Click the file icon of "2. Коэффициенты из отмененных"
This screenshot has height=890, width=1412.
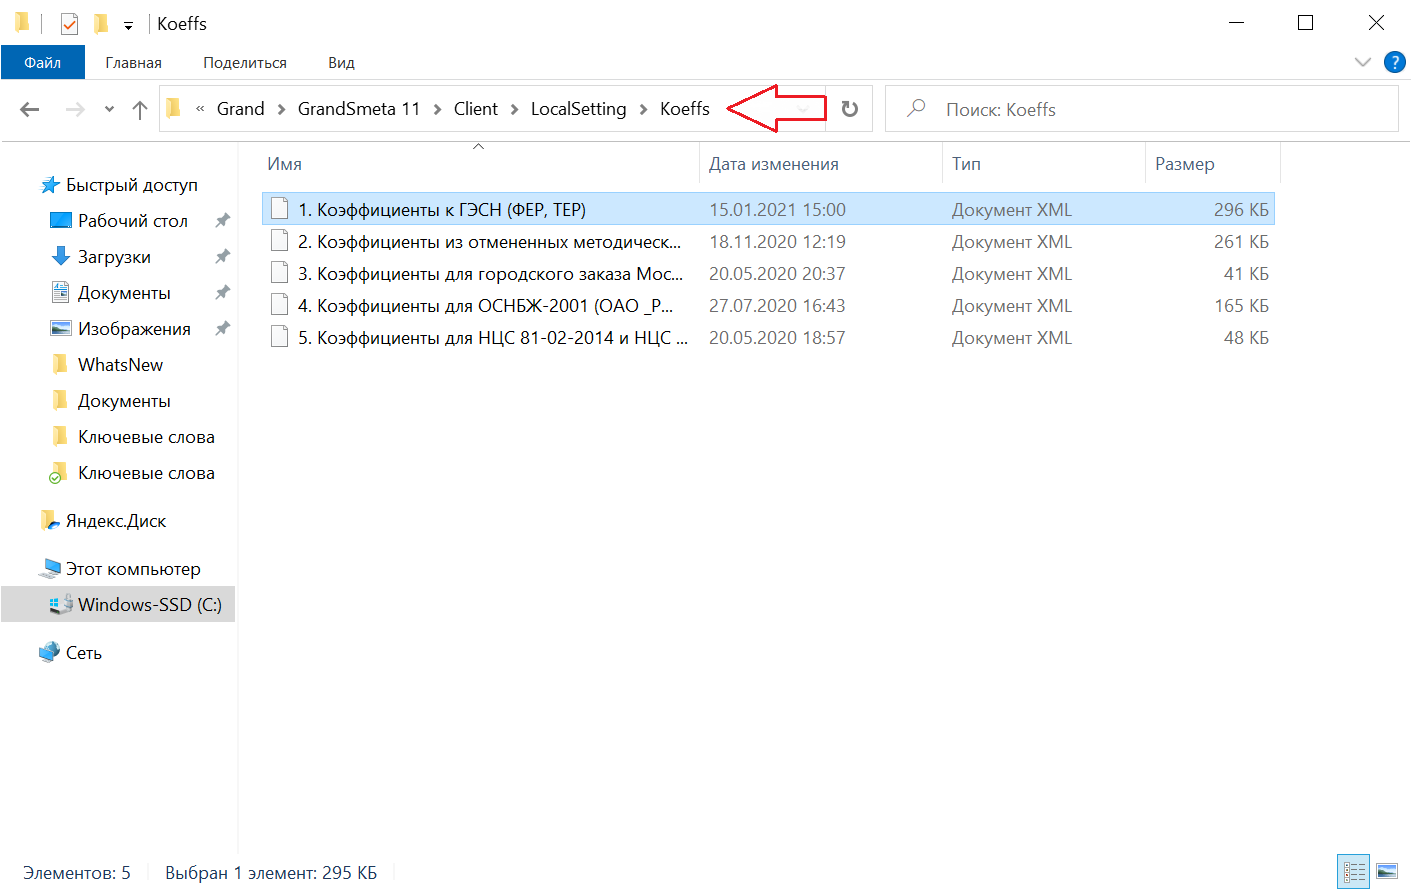coord(280,241)
